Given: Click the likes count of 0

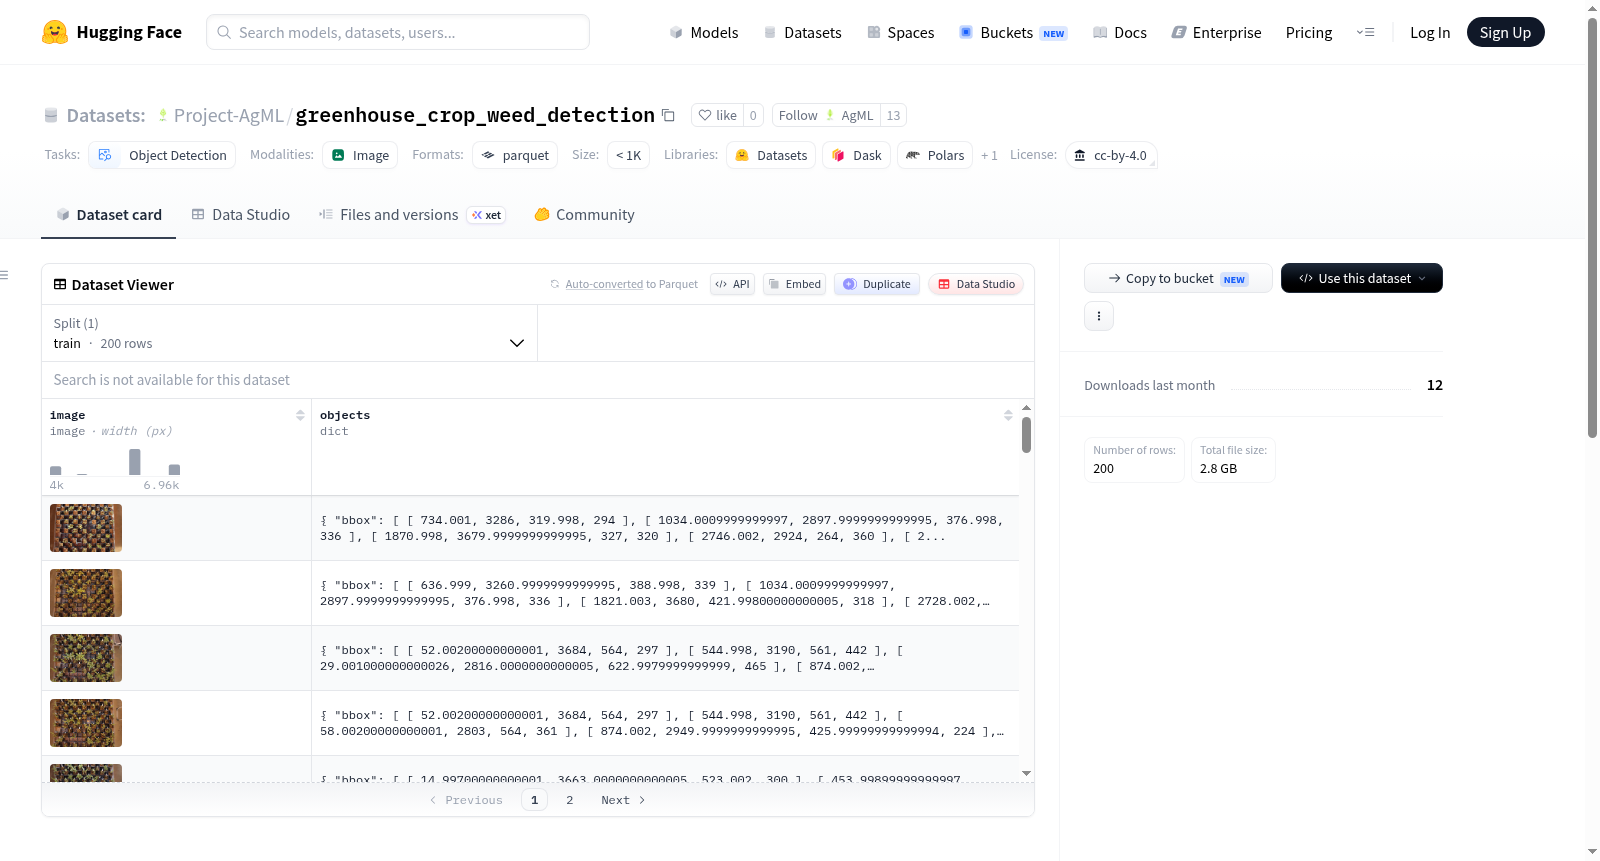Looking at the screenshot, I should click(753, 115).
